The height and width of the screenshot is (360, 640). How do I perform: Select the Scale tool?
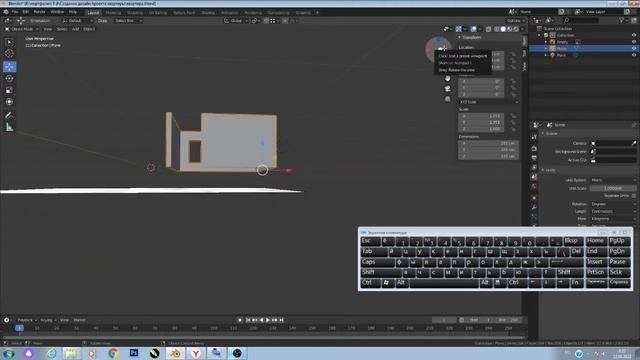pyautogui.click(x=9, y=90)
